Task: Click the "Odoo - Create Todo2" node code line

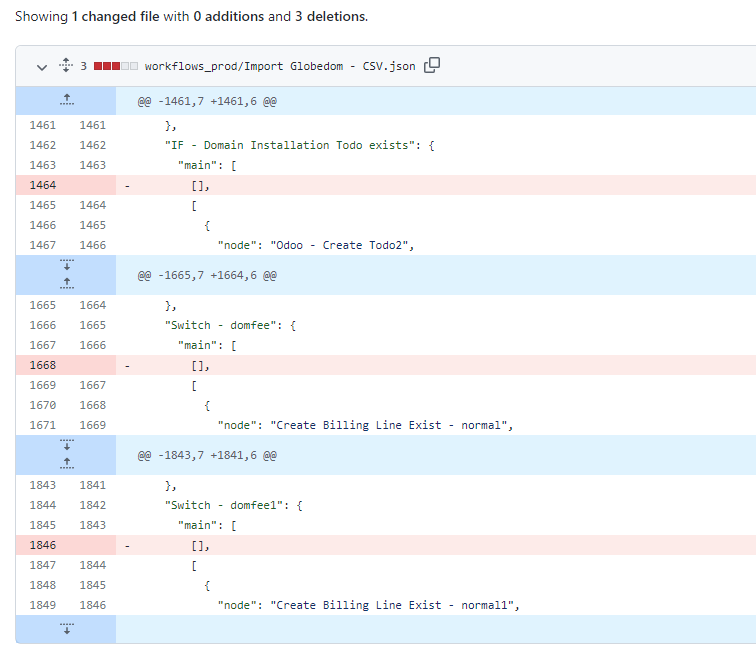Action: (315, 245)
